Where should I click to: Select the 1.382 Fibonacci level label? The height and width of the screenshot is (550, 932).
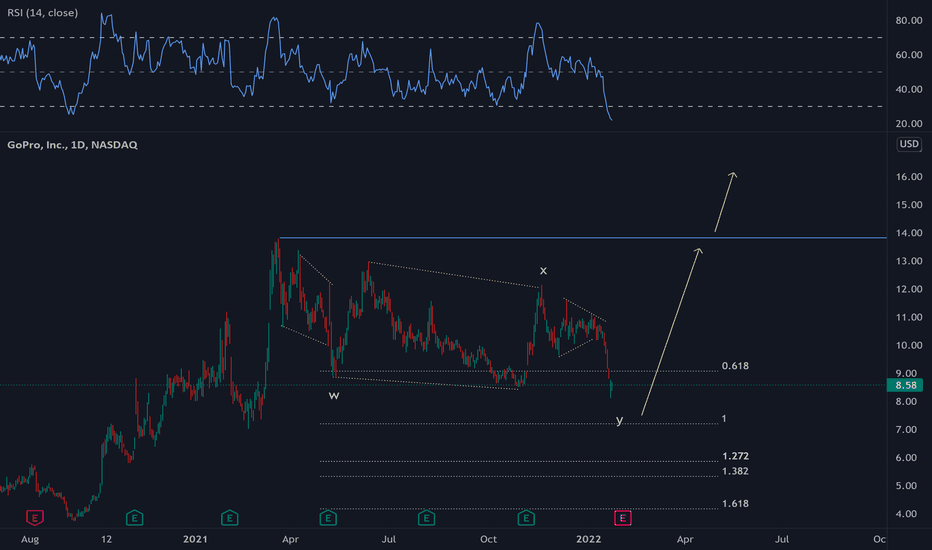735,471
